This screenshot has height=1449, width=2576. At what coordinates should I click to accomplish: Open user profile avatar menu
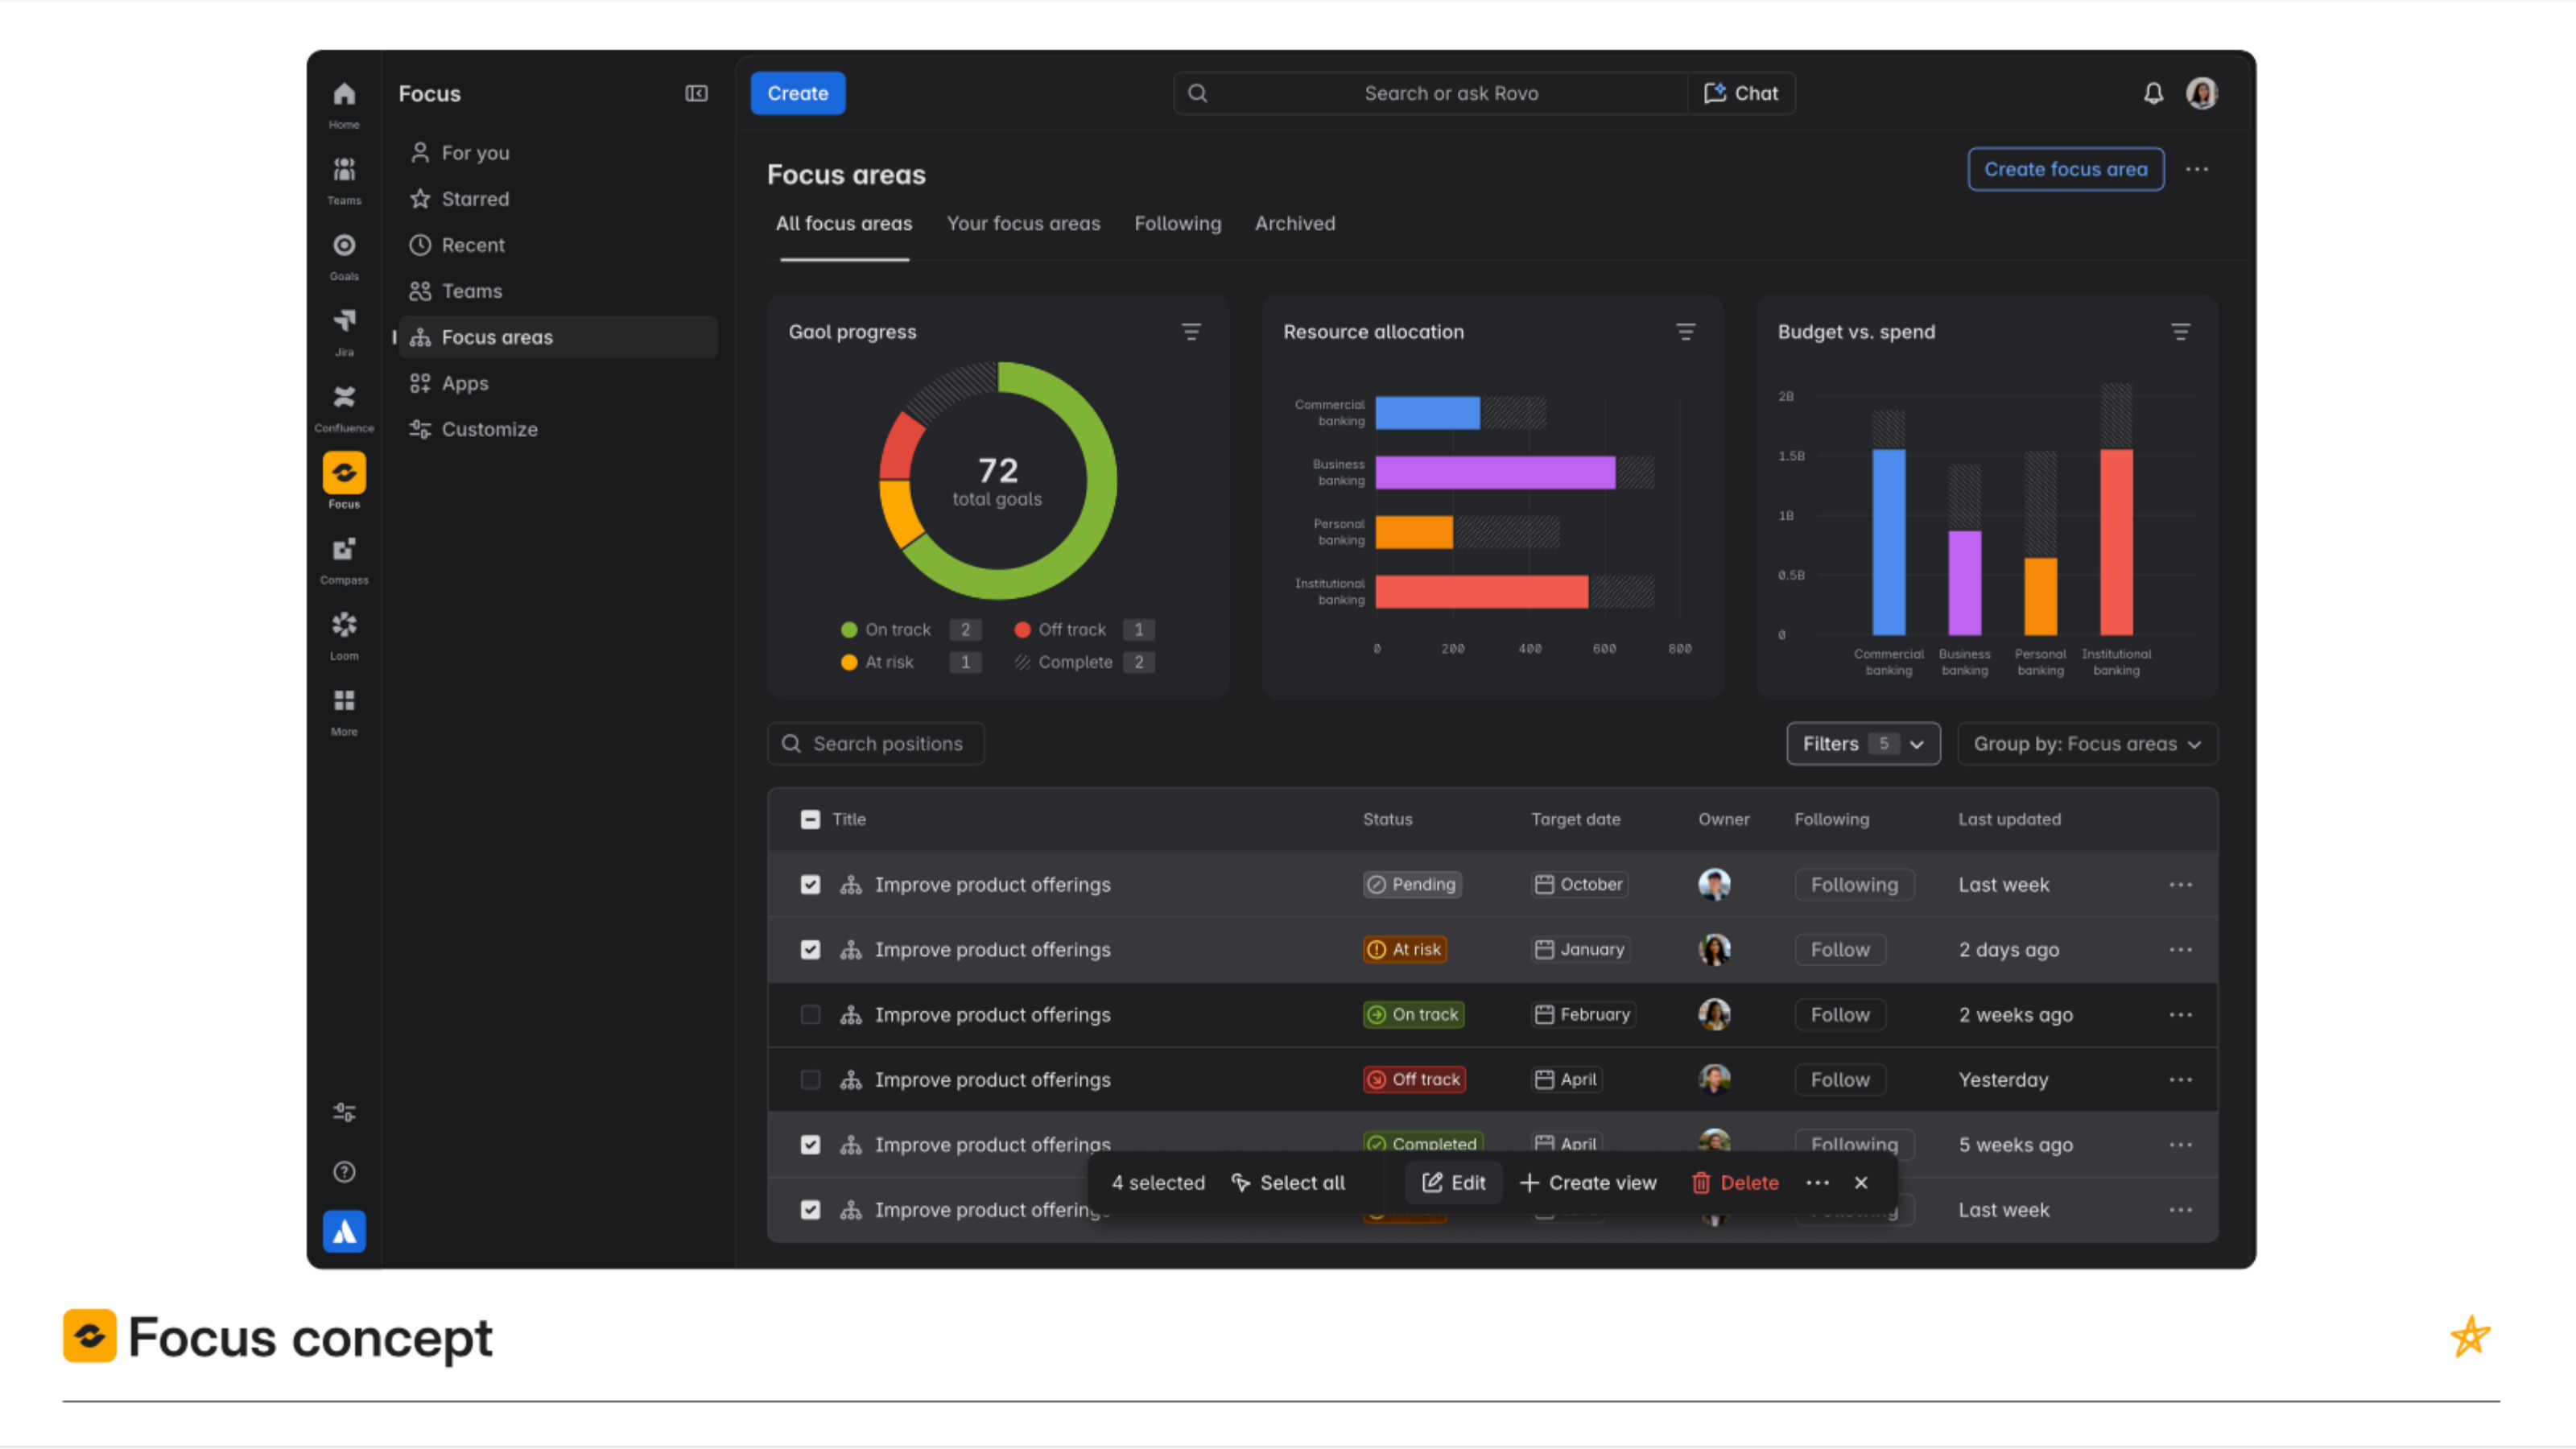2201,93
